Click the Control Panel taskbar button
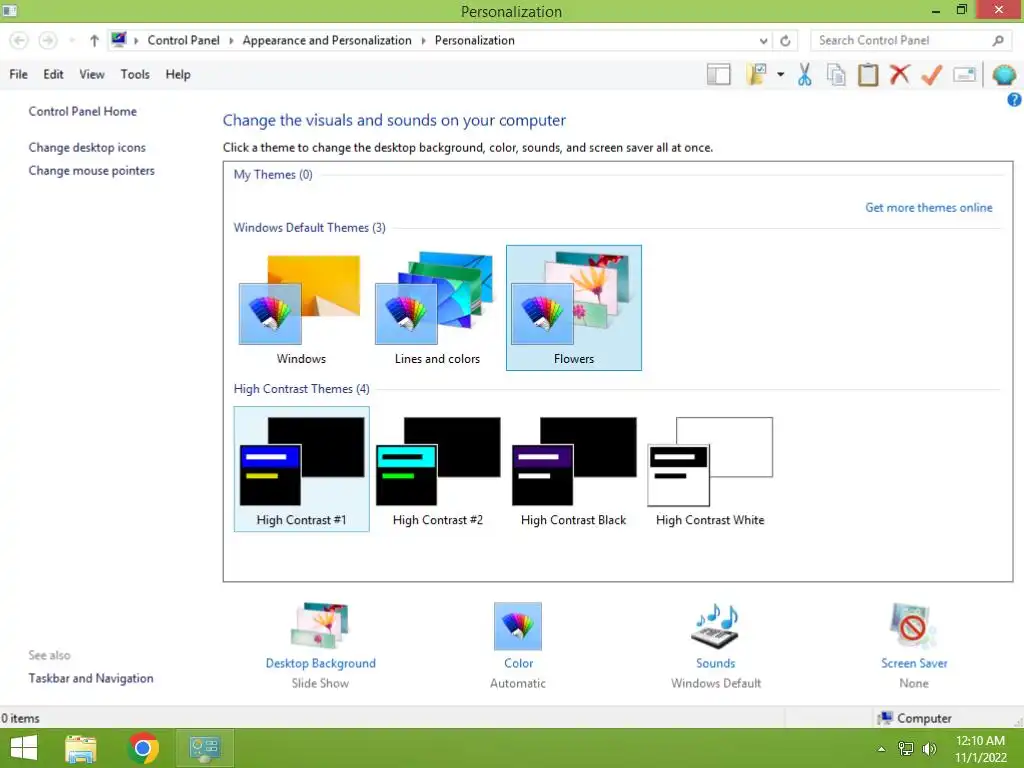This screenshot has width=1024, height=768. [205, 748]
